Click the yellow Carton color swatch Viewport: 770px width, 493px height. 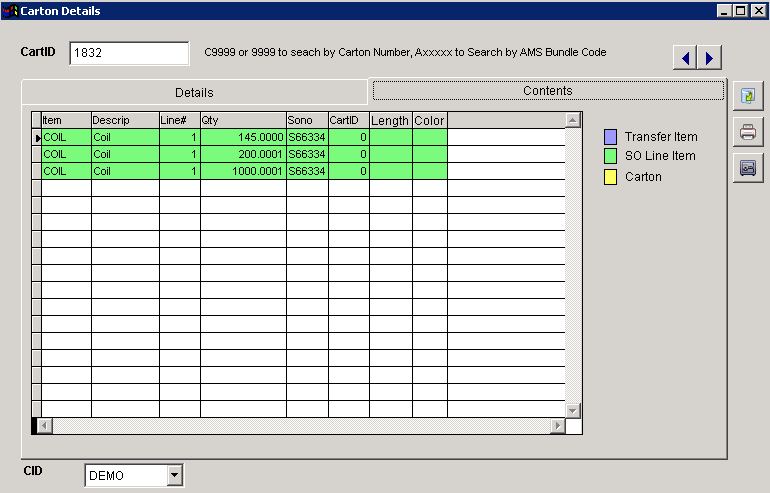pos(610,177)
